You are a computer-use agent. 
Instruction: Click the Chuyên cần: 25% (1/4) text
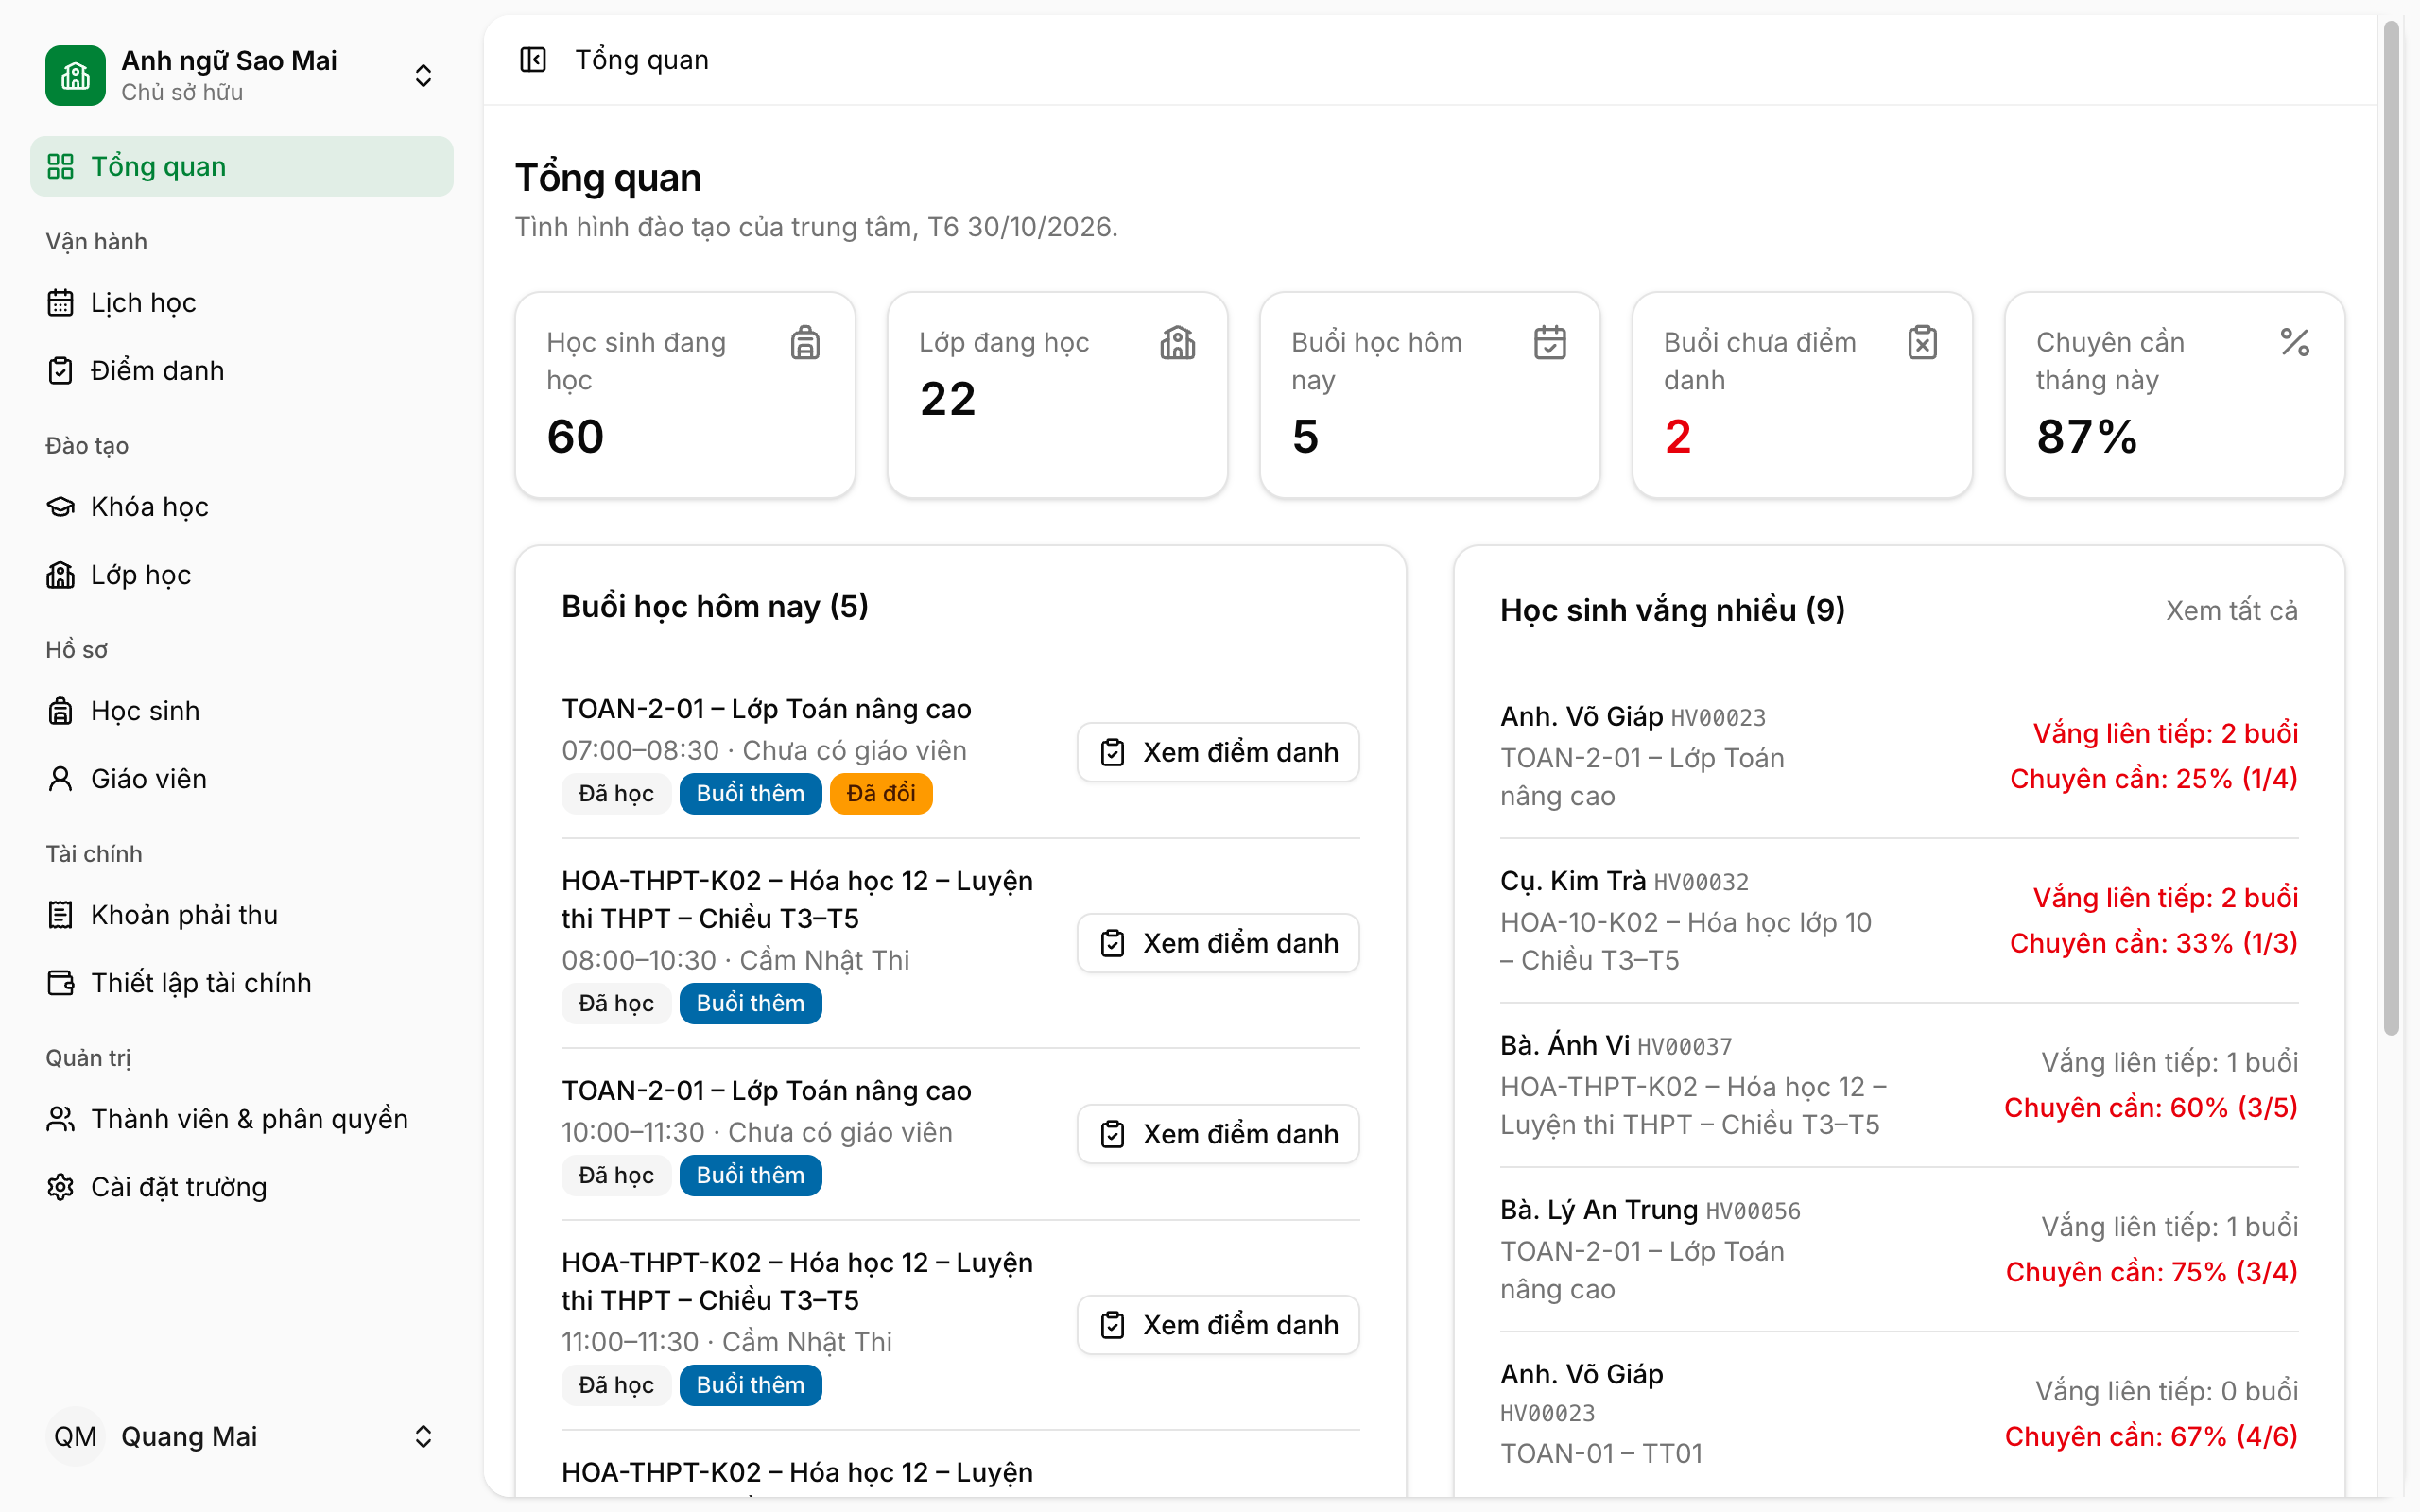pyautogui.click(x=2154, y=779)
